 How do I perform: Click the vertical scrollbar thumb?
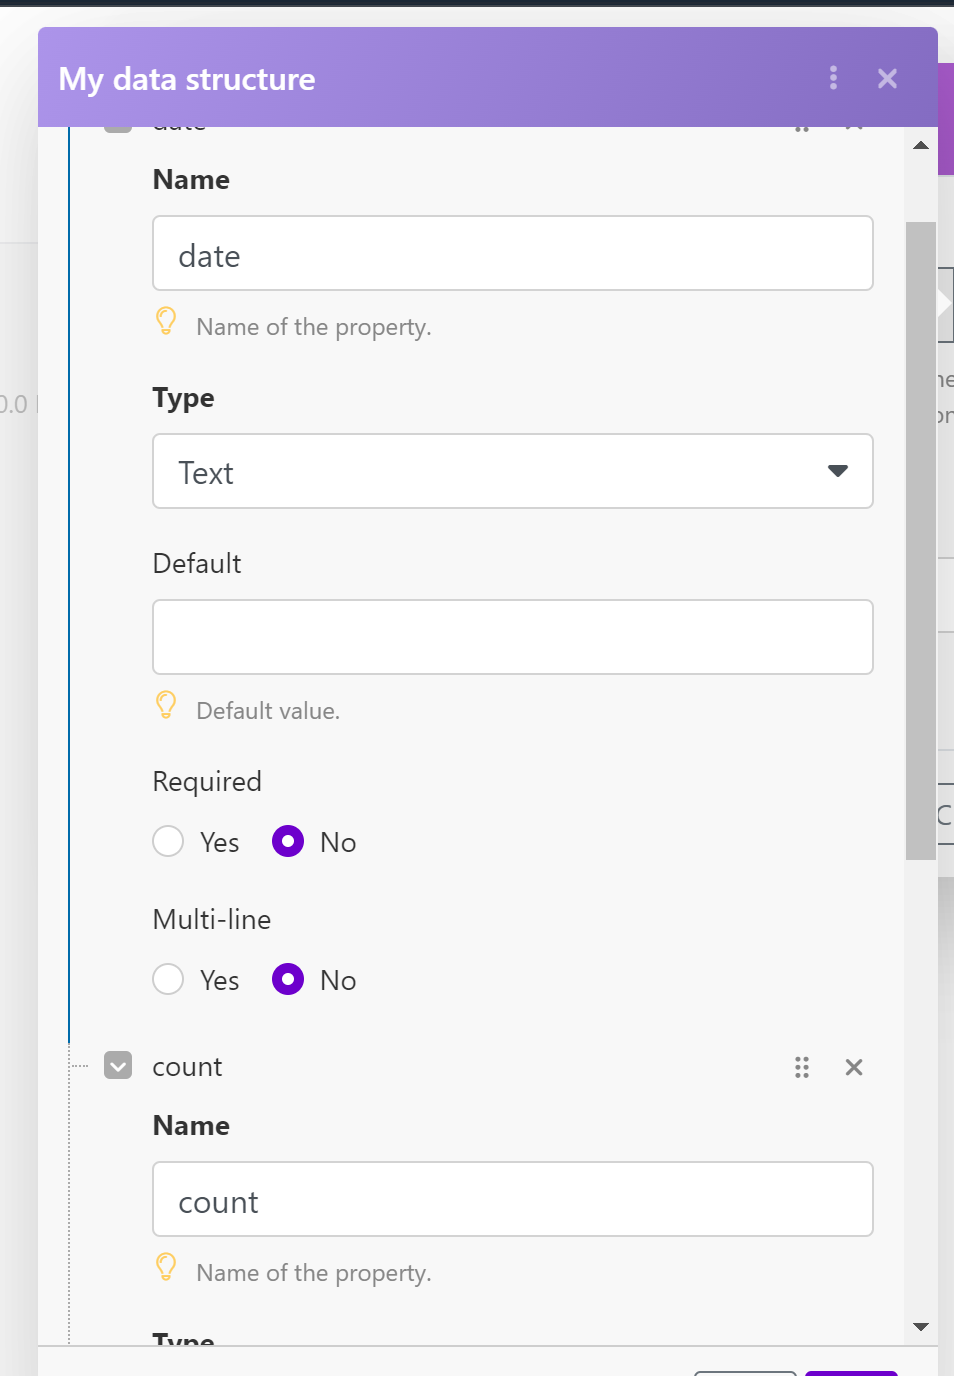click(920, 540)
